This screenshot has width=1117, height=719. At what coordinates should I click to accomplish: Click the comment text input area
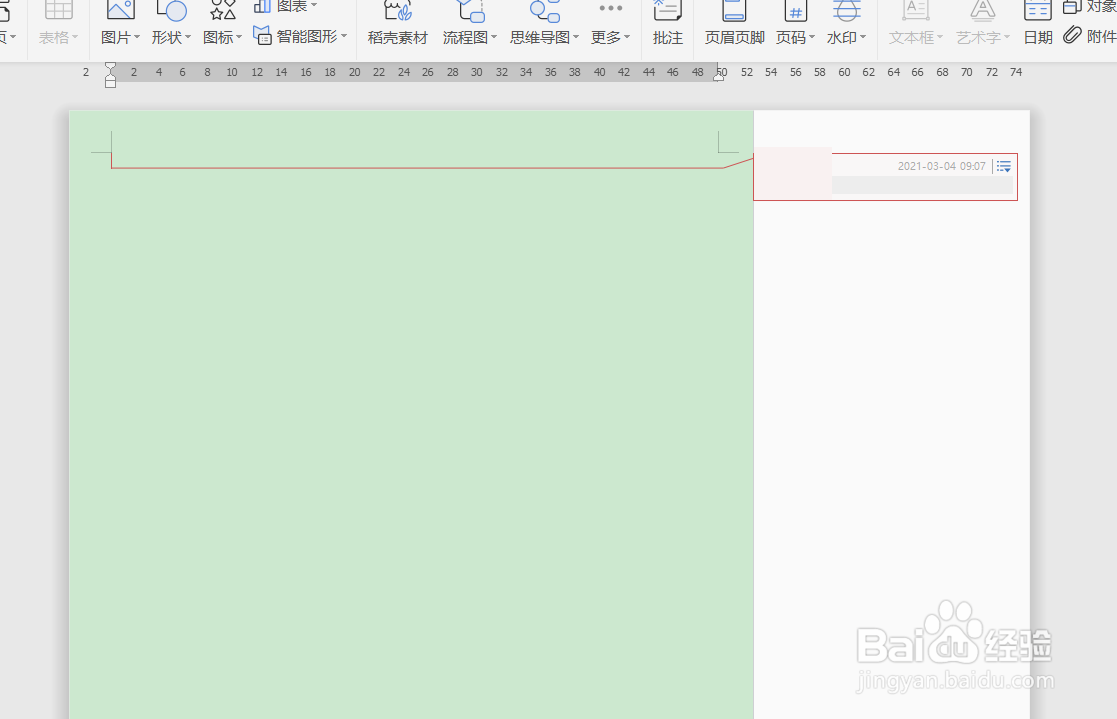coord(922,185)
